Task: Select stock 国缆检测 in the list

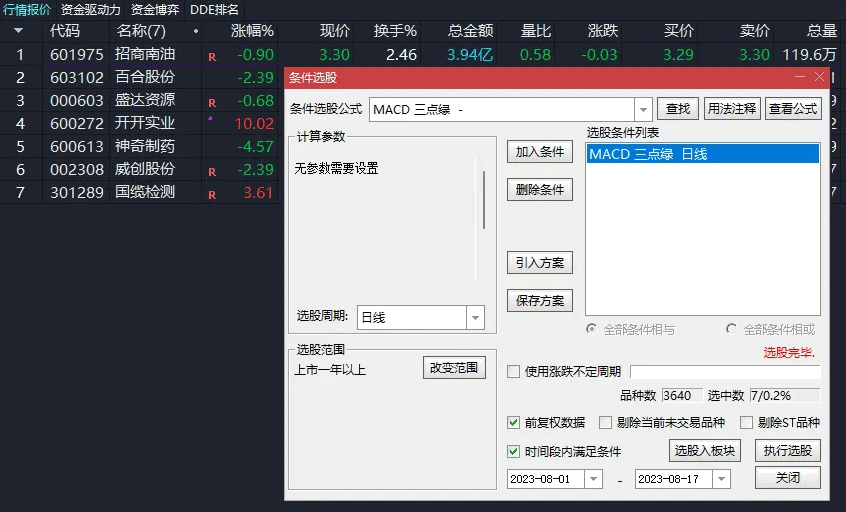Action: 145,192
